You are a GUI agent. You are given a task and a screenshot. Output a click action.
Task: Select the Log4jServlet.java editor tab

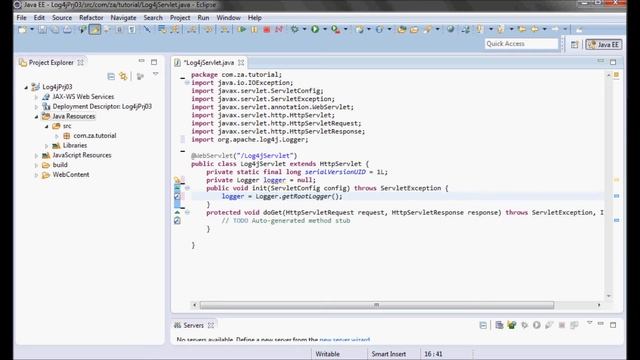(x=208, y=62)
